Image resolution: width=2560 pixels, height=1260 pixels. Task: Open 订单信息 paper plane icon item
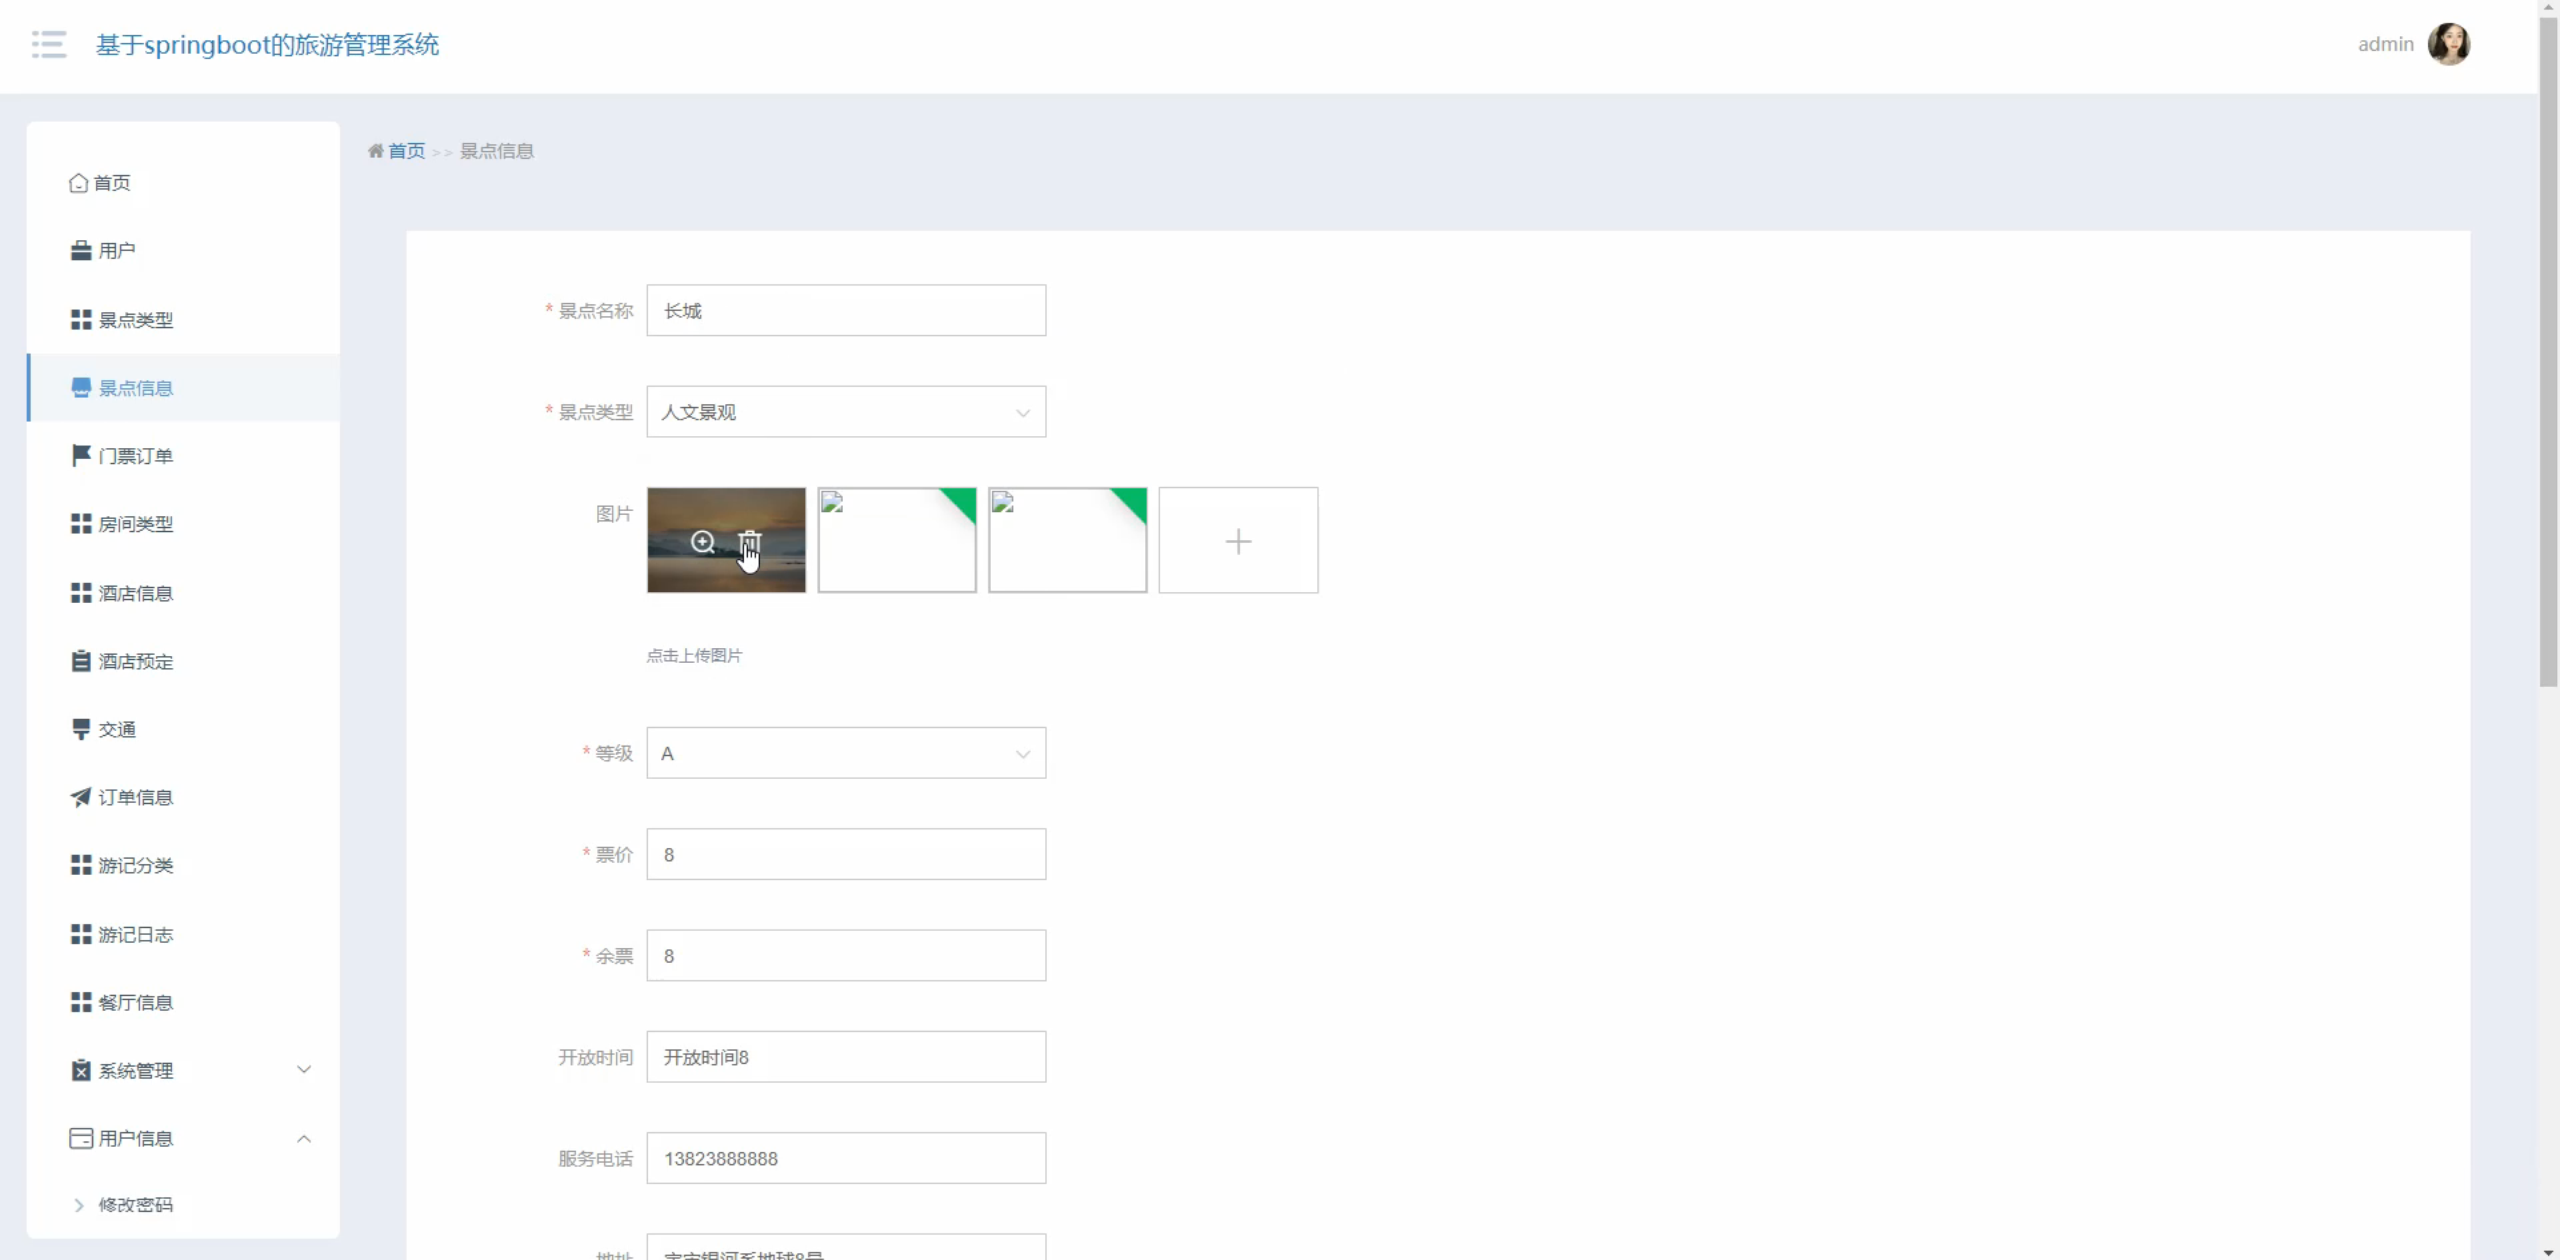point(81,797)
